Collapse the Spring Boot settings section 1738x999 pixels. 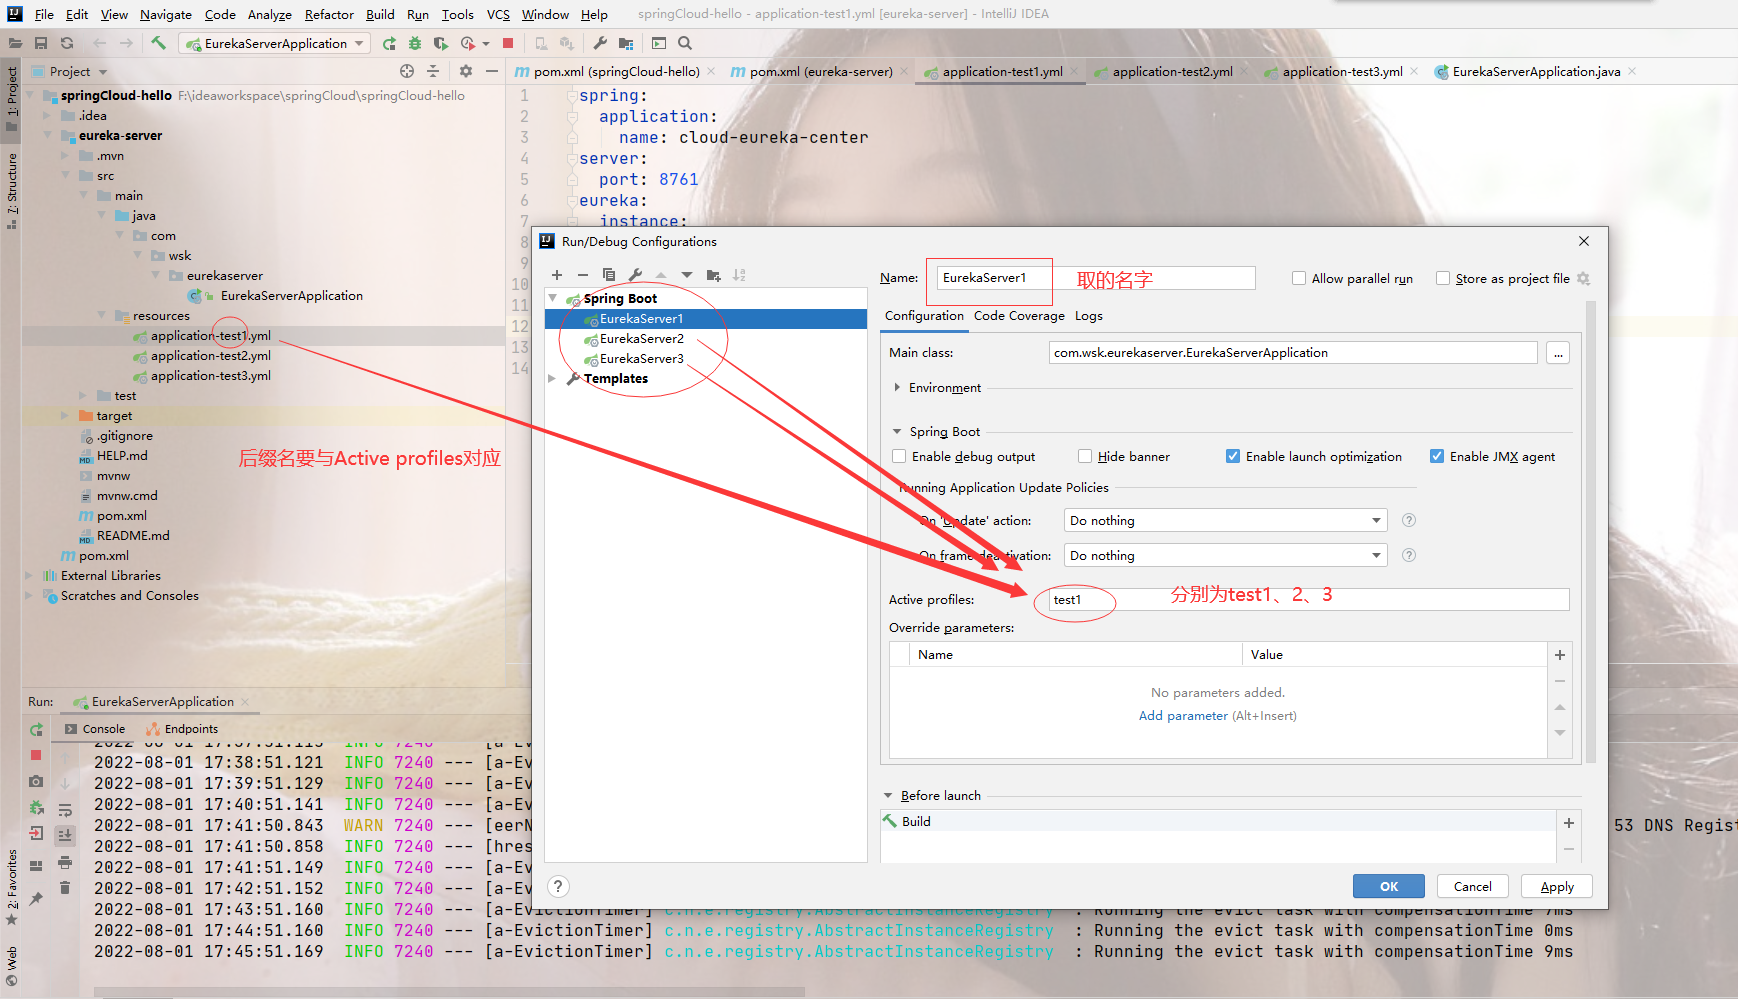click(897, 432)
